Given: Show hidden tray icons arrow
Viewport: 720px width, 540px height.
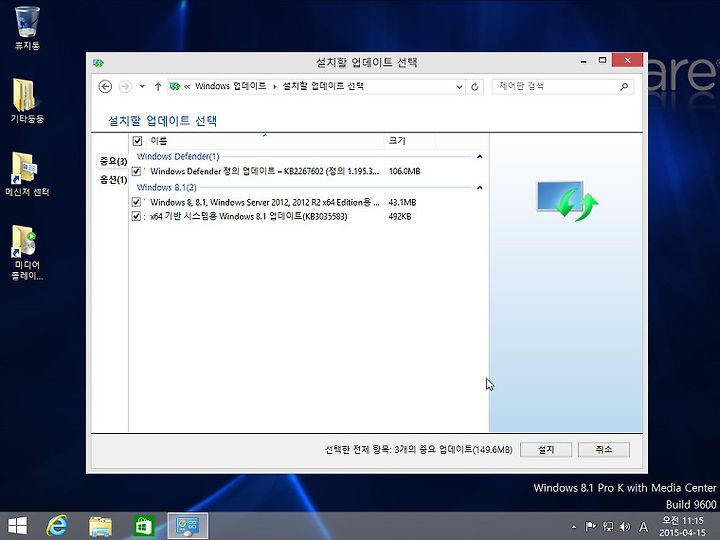Looking at the screenshot, I should (x=574, y=527).
